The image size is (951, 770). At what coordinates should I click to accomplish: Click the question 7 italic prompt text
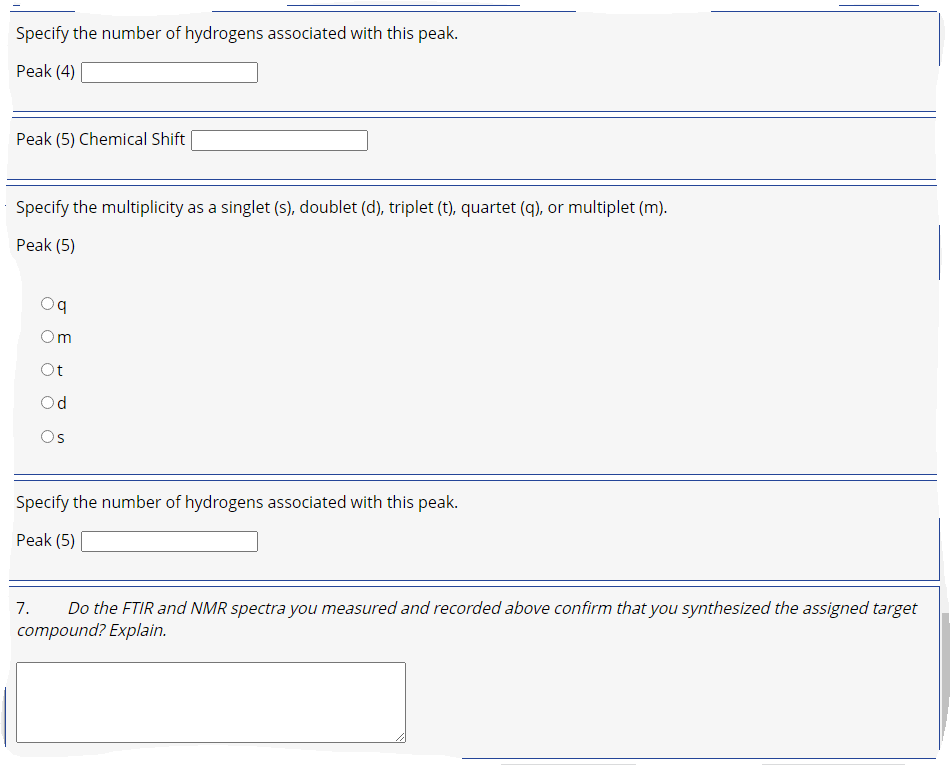coord(466,618)
